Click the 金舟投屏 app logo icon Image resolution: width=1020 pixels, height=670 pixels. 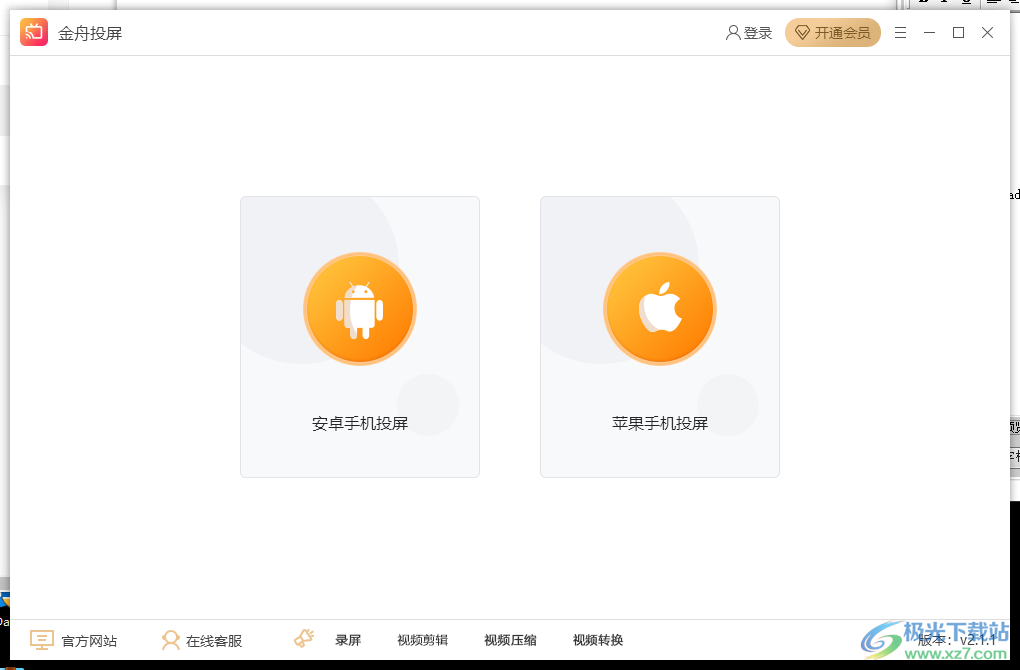click(34, 32)
